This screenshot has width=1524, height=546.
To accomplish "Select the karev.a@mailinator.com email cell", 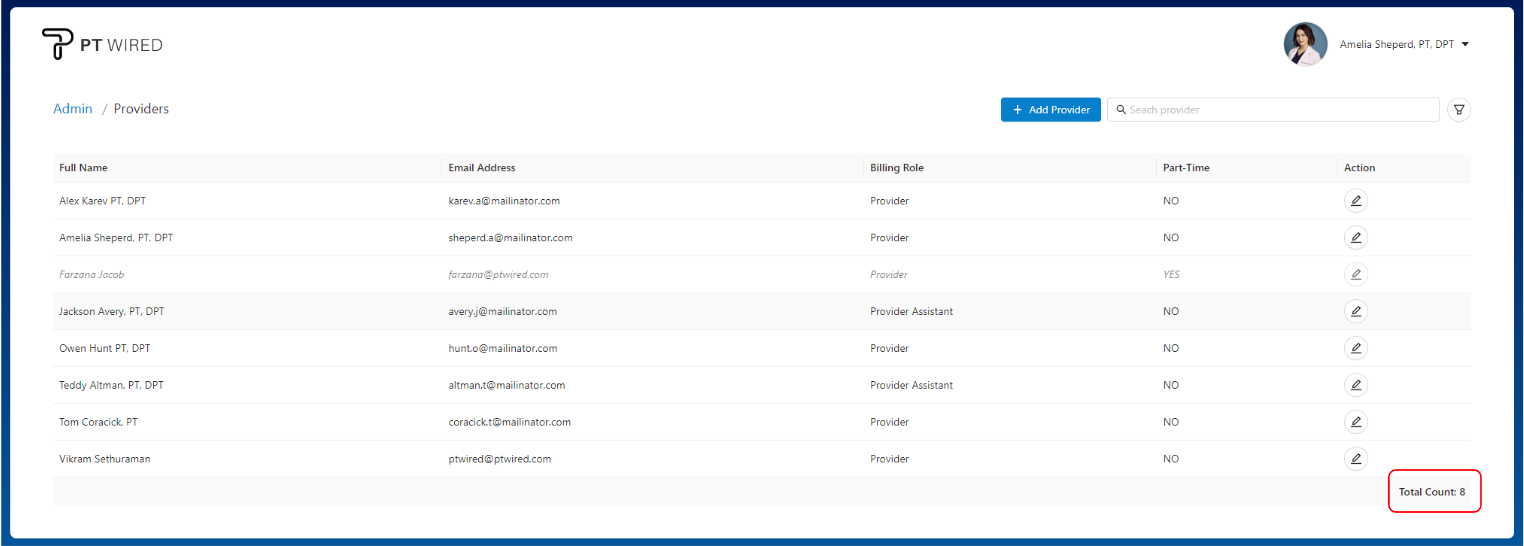I will (504, 201).
